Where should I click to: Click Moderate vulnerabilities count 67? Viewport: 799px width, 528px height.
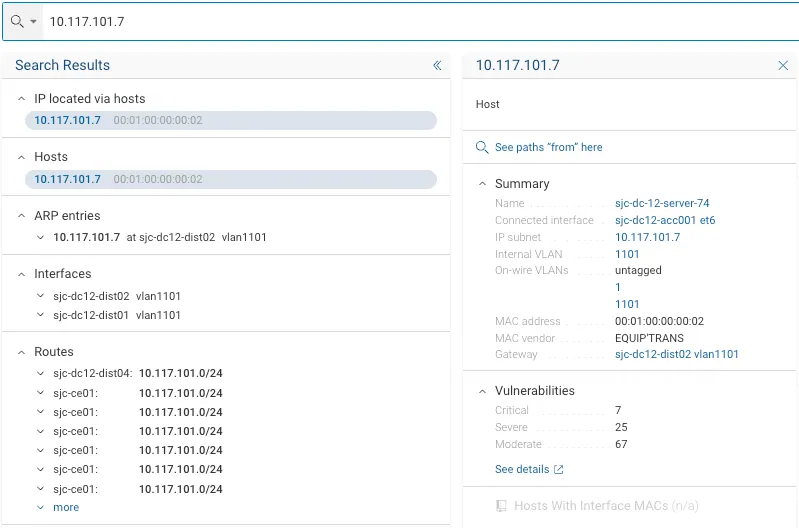(621, 444)
